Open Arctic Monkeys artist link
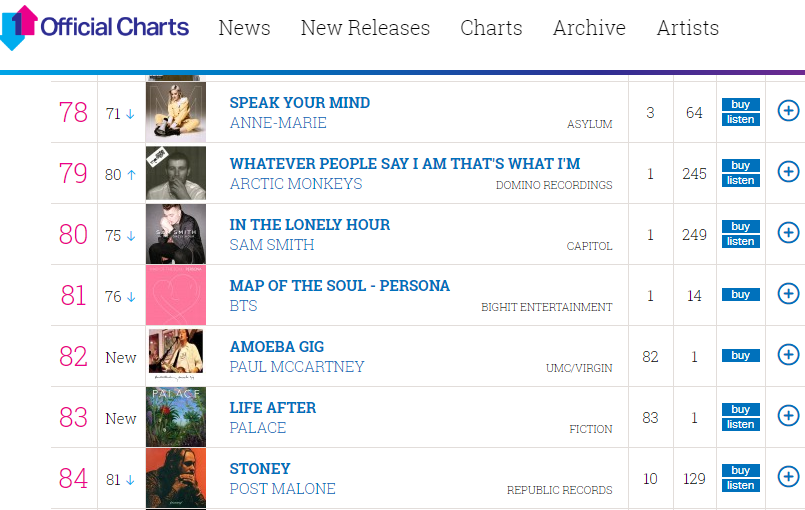The height and width of the screenshot is (510, 805). coord(296,184)
